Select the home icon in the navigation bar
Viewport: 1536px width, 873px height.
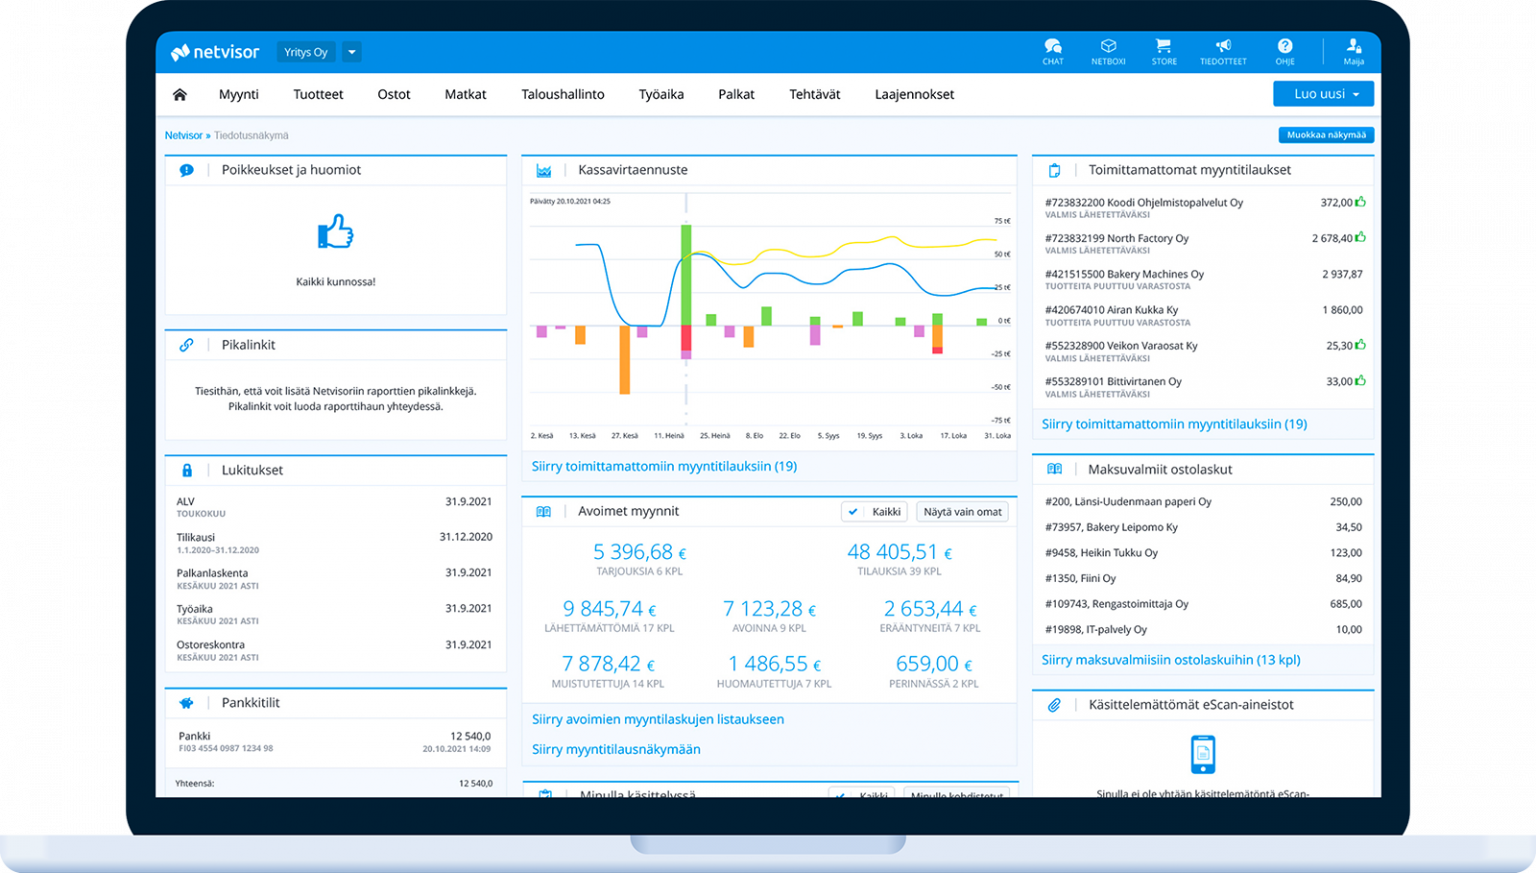point(179,93)
